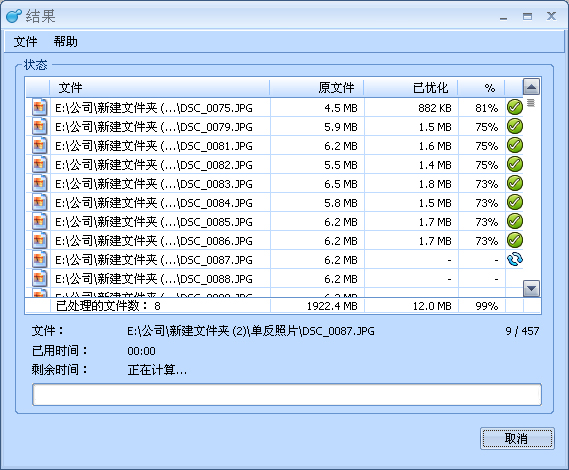
Task: Minimize the 结果 window
Action: tap(504, 17)
